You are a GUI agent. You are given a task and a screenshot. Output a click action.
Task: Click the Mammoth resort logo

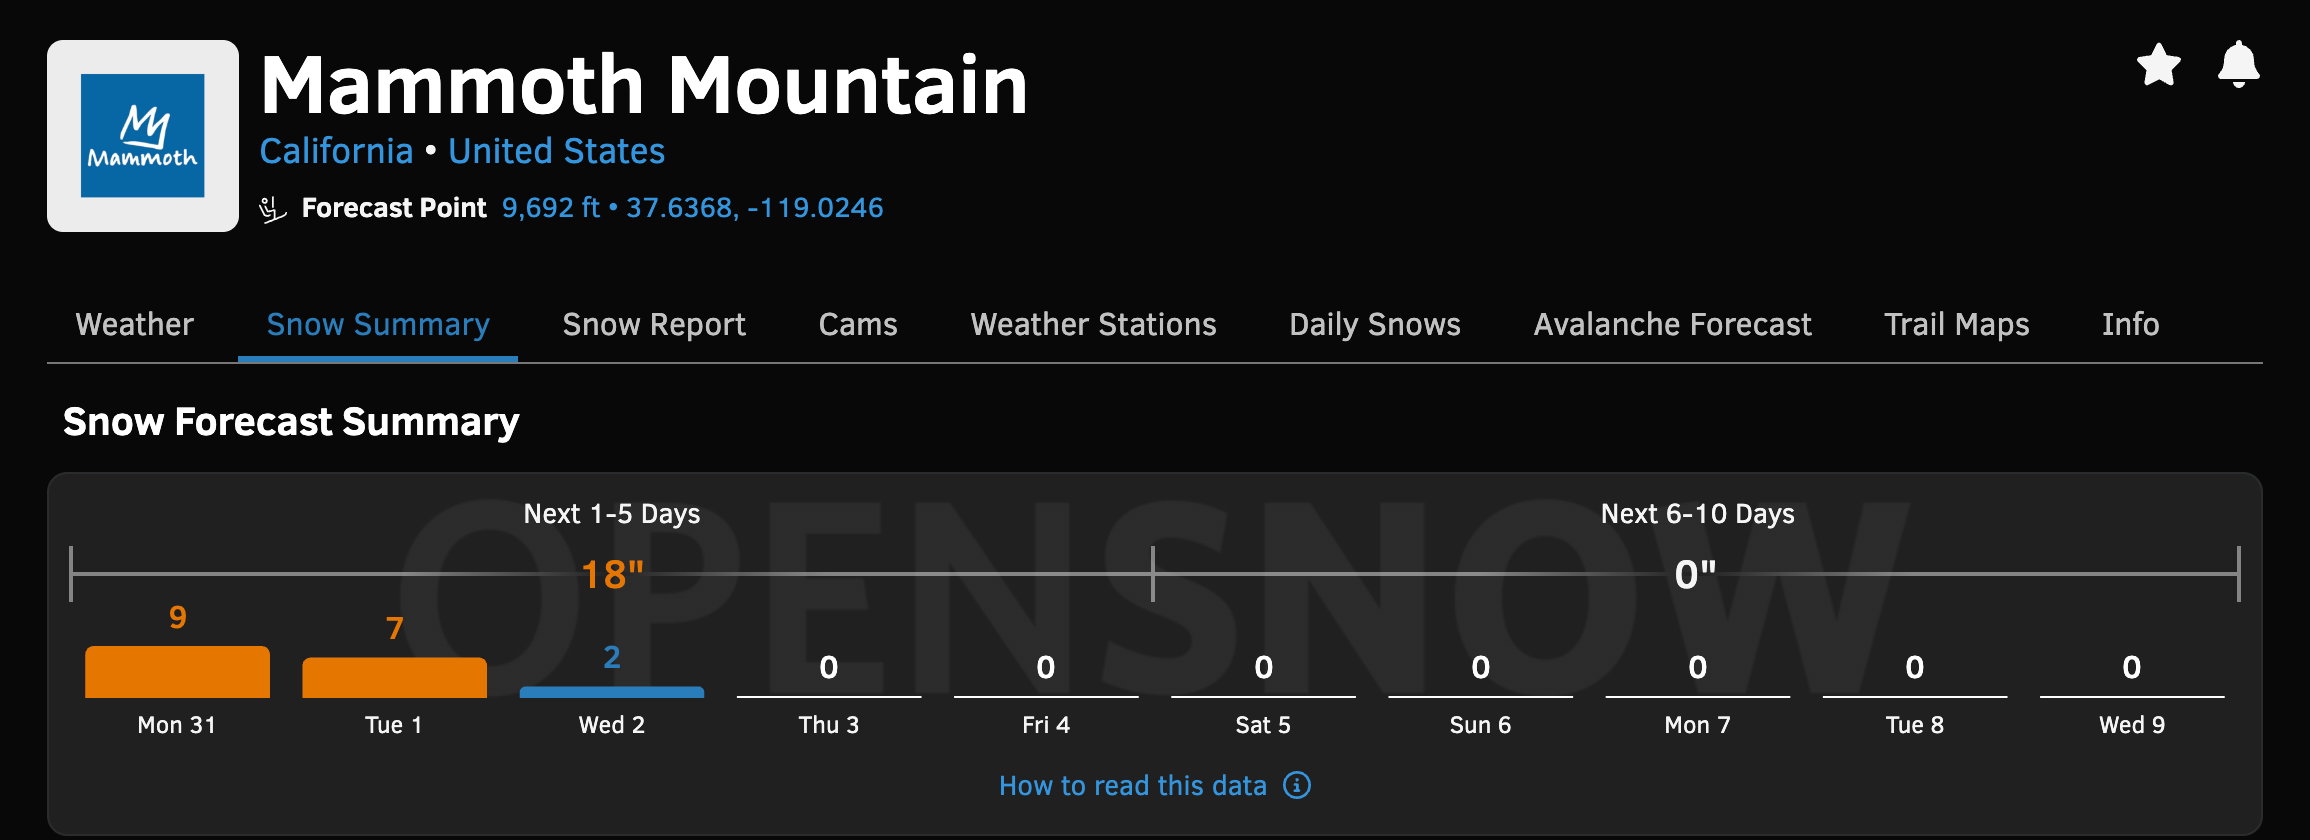click(143, 136)
